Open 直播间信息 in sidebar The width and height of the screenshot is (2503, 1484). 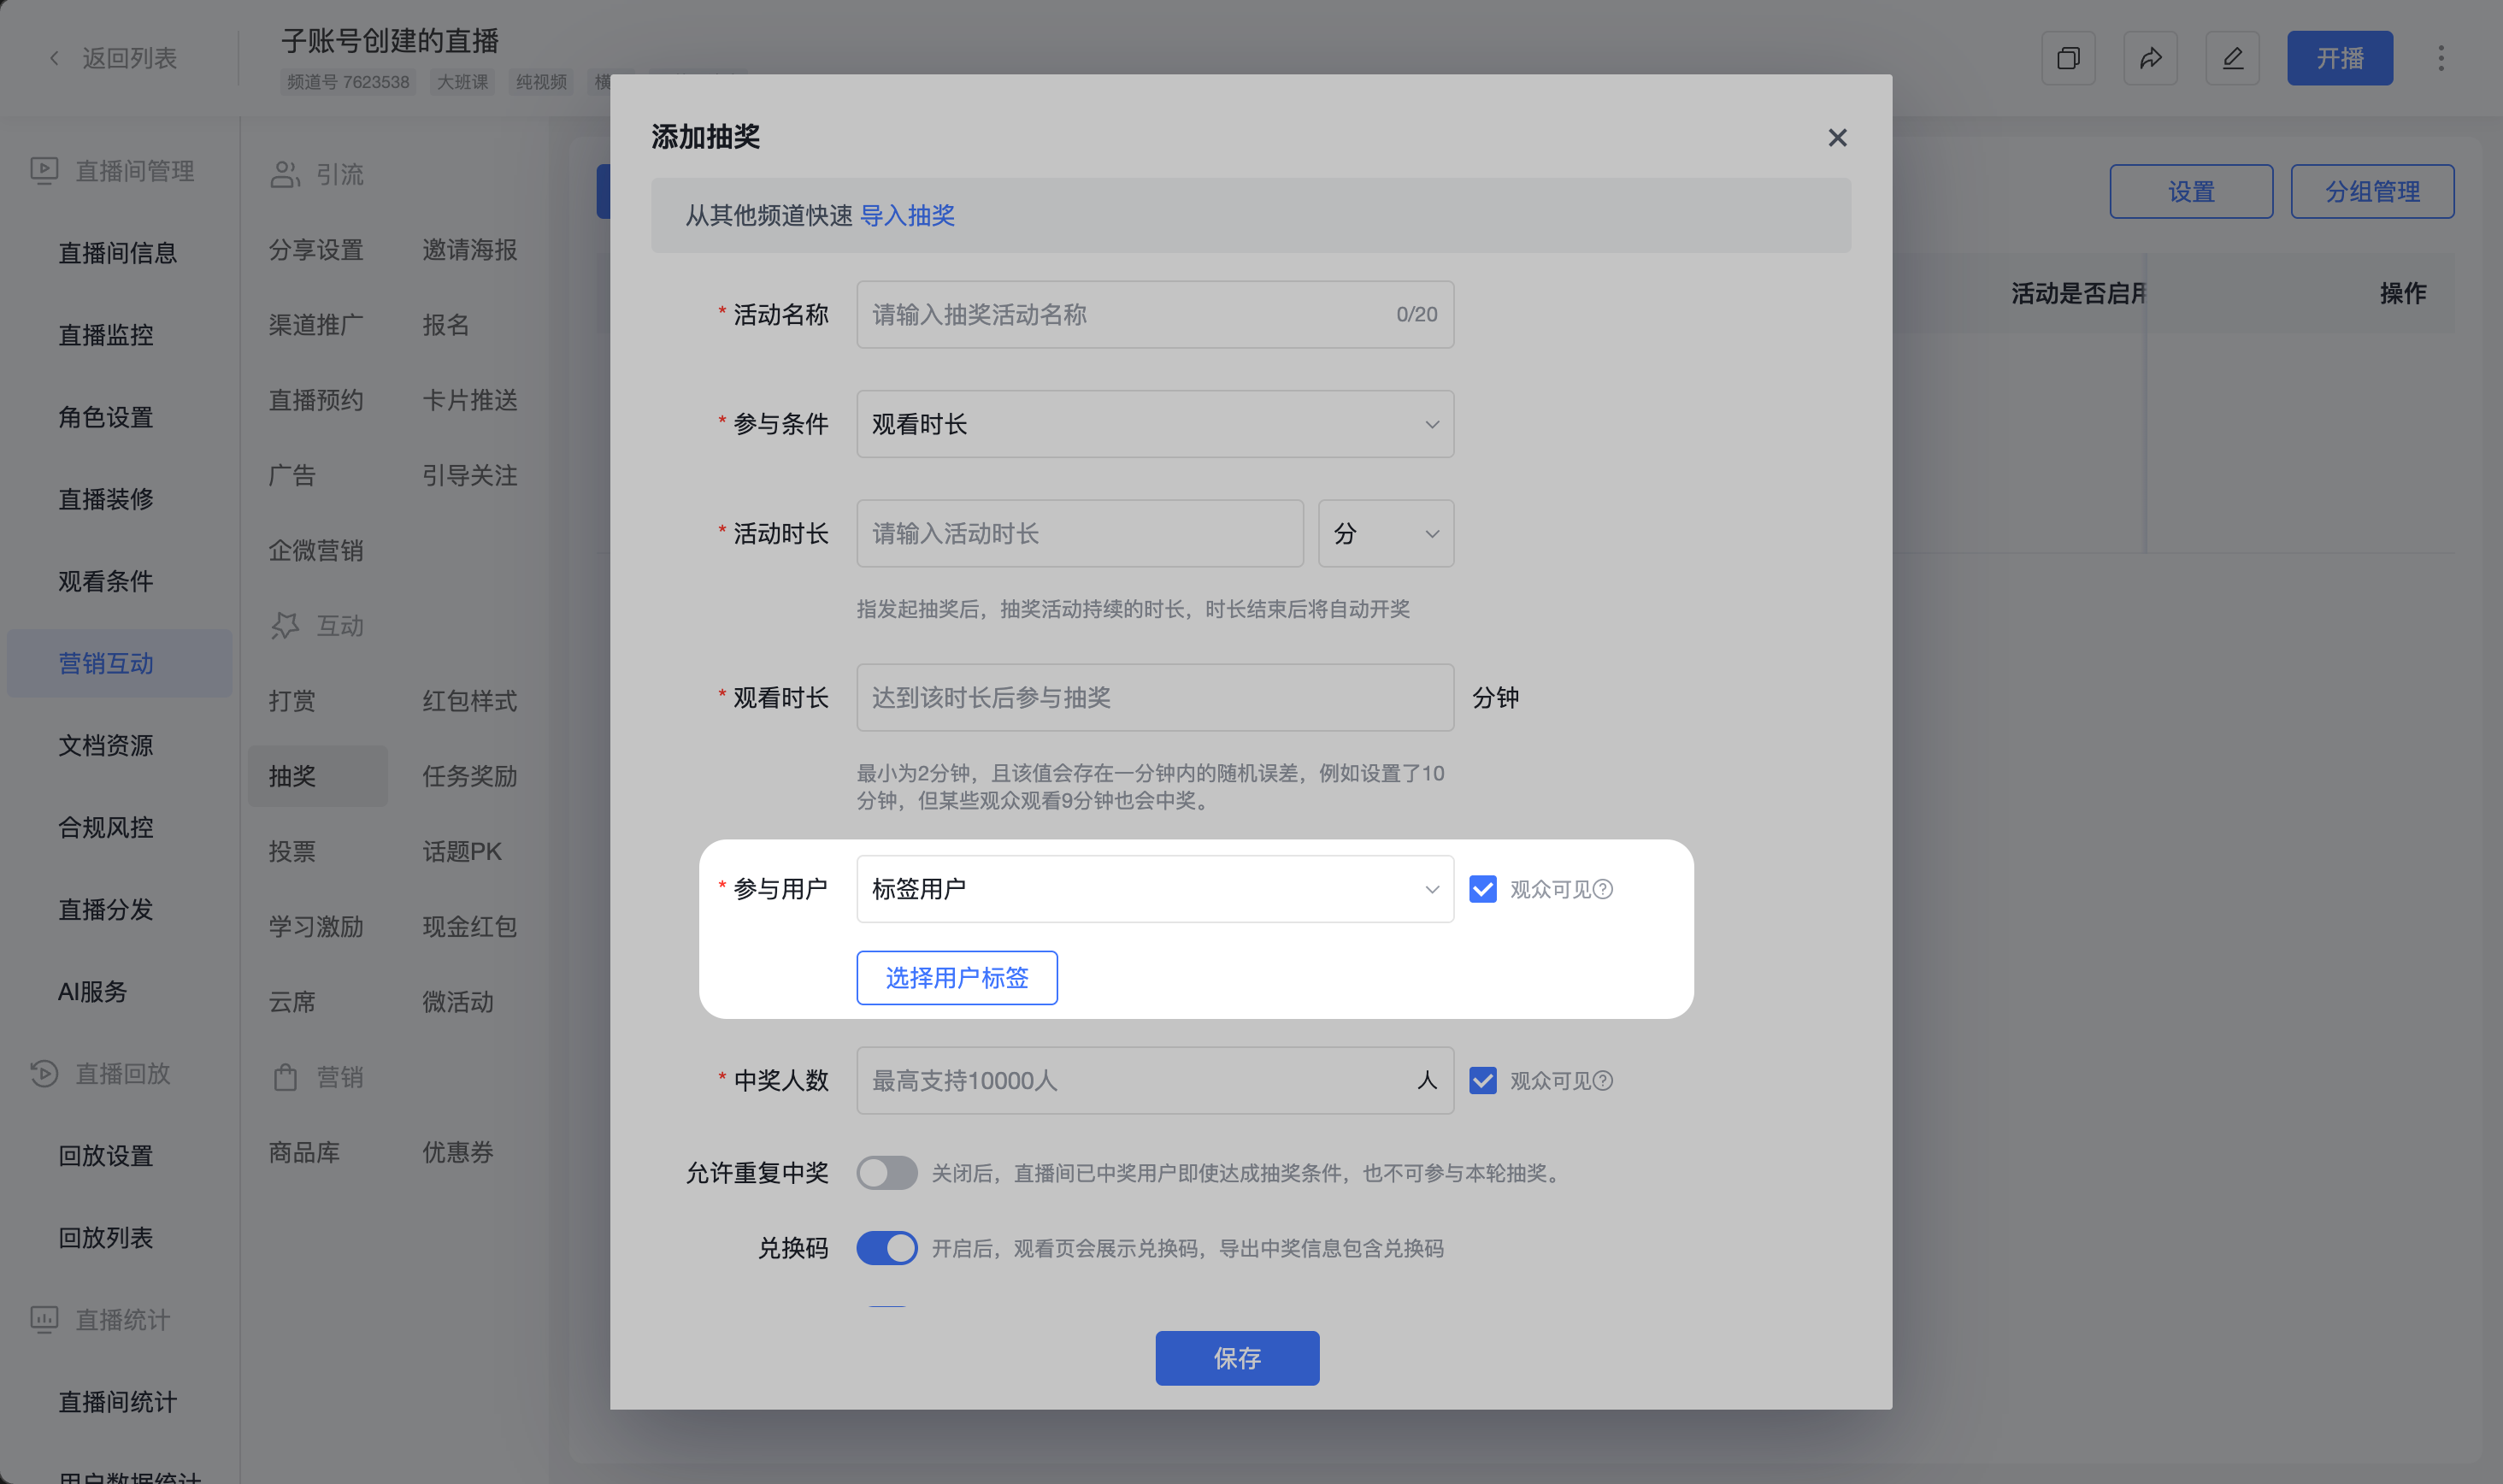117,253
